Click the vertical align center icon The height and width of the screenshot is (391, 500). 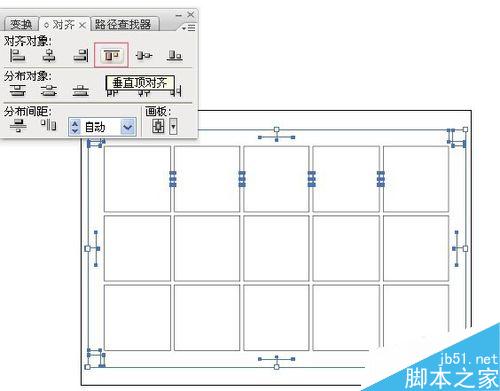pos(144,55)
